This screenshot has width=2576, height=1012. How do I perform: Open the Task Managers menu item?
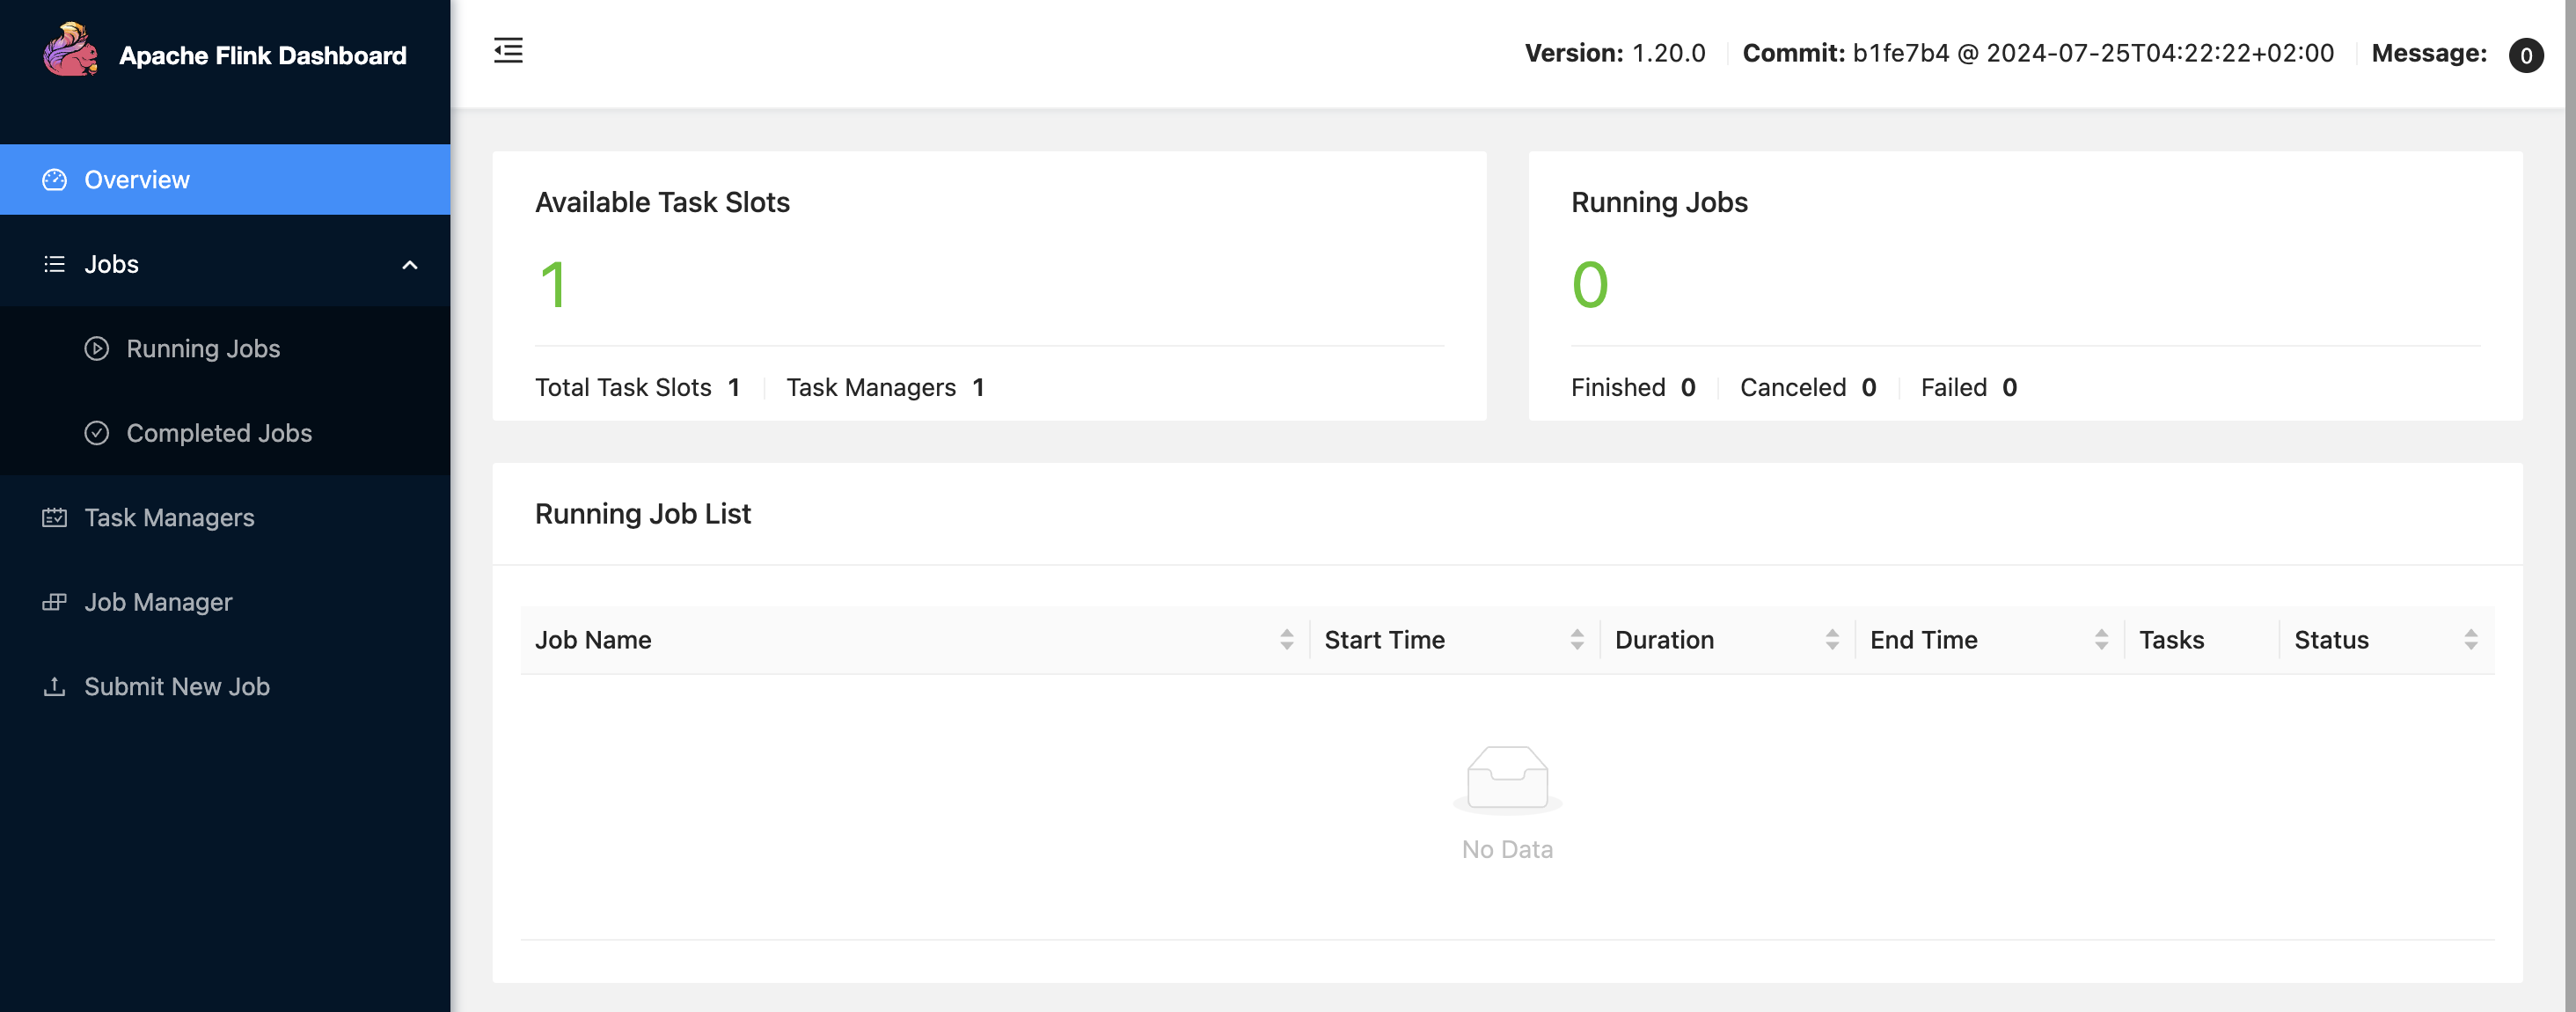click(x=169, y=517)
